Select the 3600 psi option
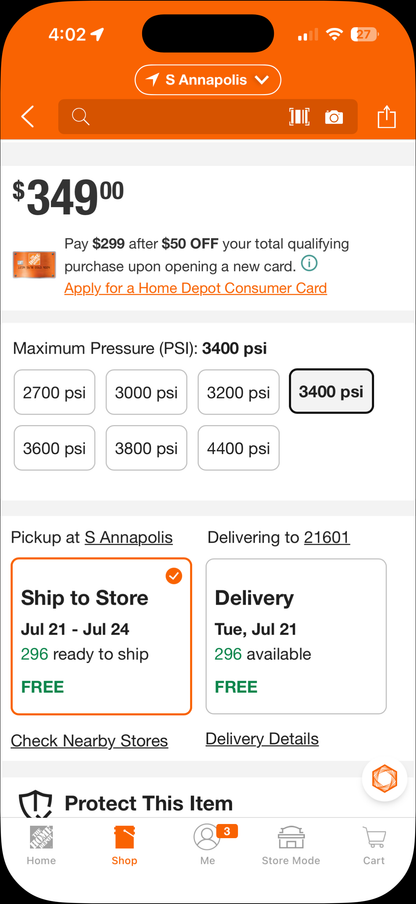 [x=54, y=448]
